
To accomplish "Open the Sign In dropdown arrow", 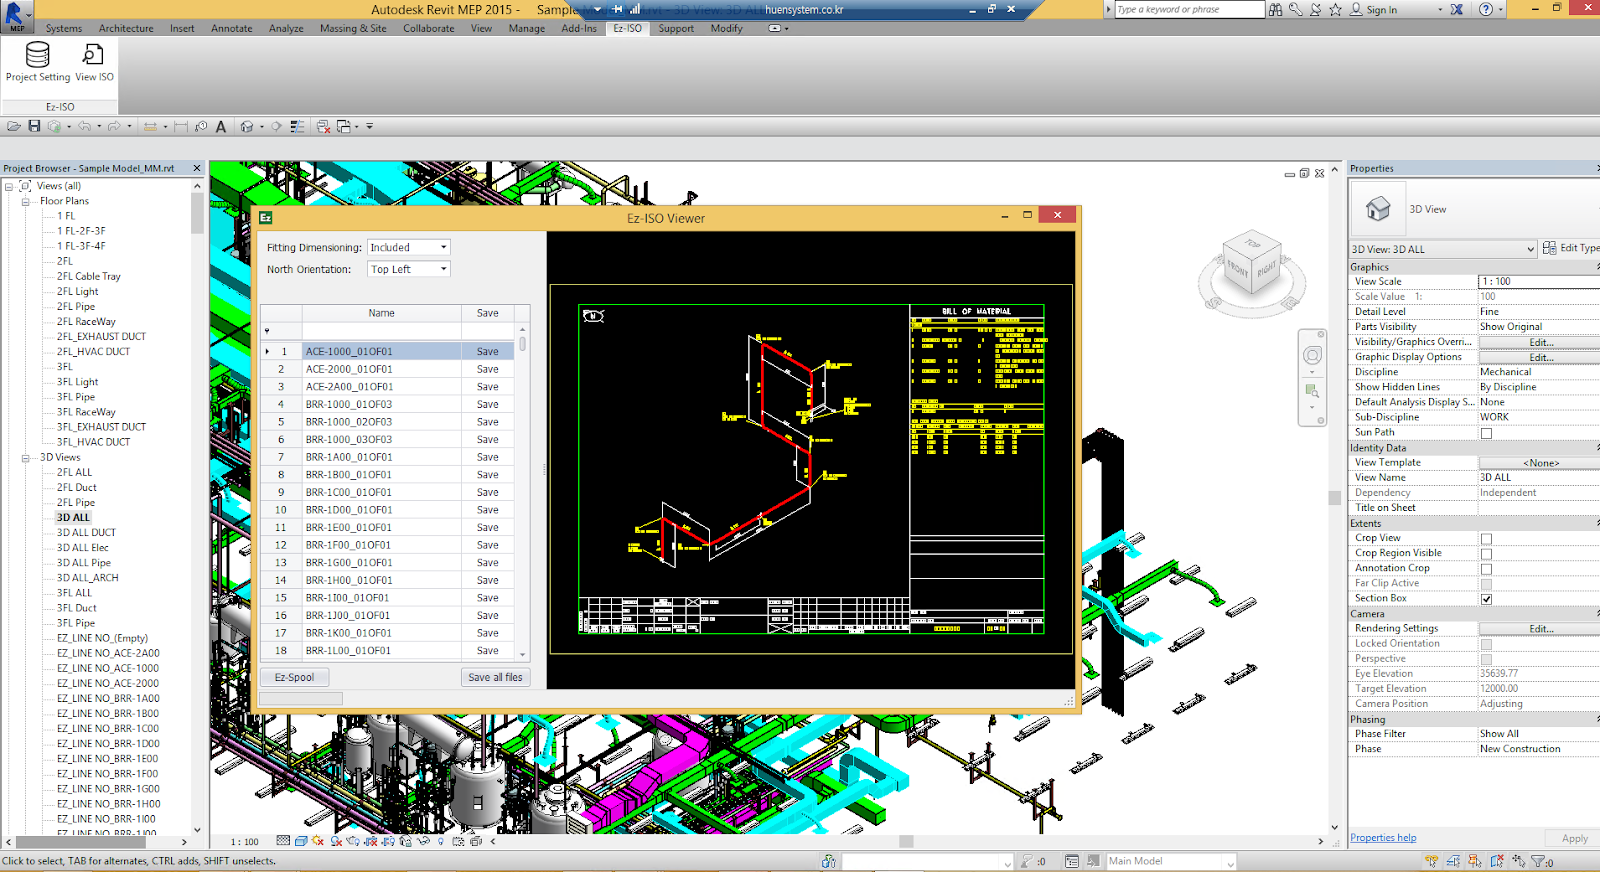I will point(1439,10).
